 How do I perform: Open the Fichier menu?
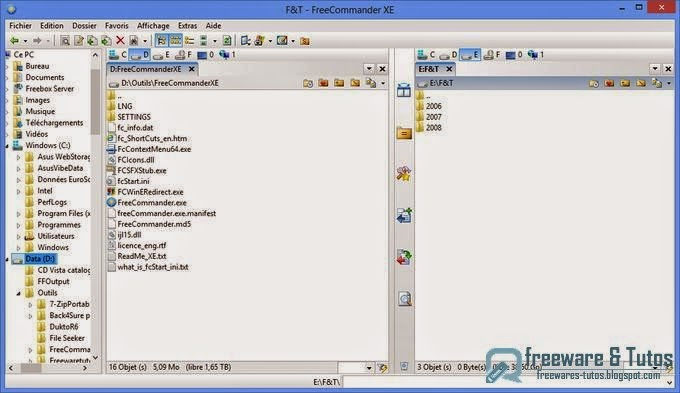[x=21, y=26]
